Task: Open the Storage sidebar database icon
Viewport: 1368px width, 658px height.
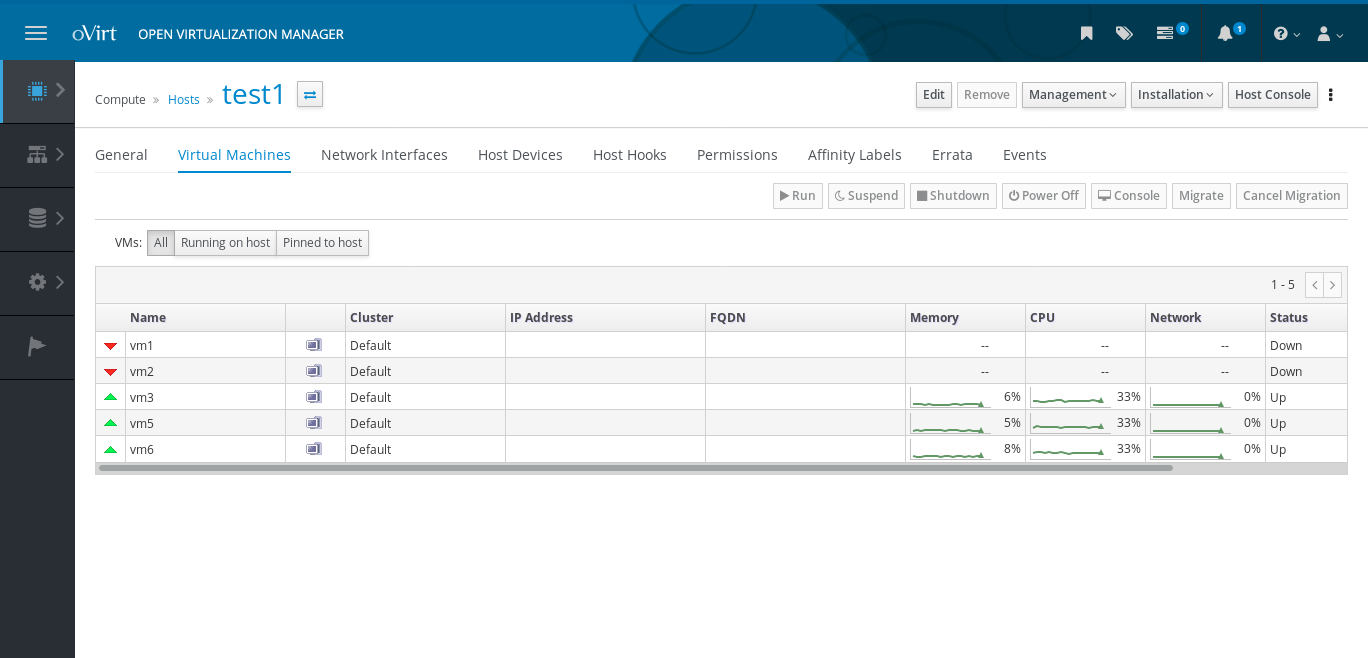Action: pyautogui.click(x=37, y=218)
